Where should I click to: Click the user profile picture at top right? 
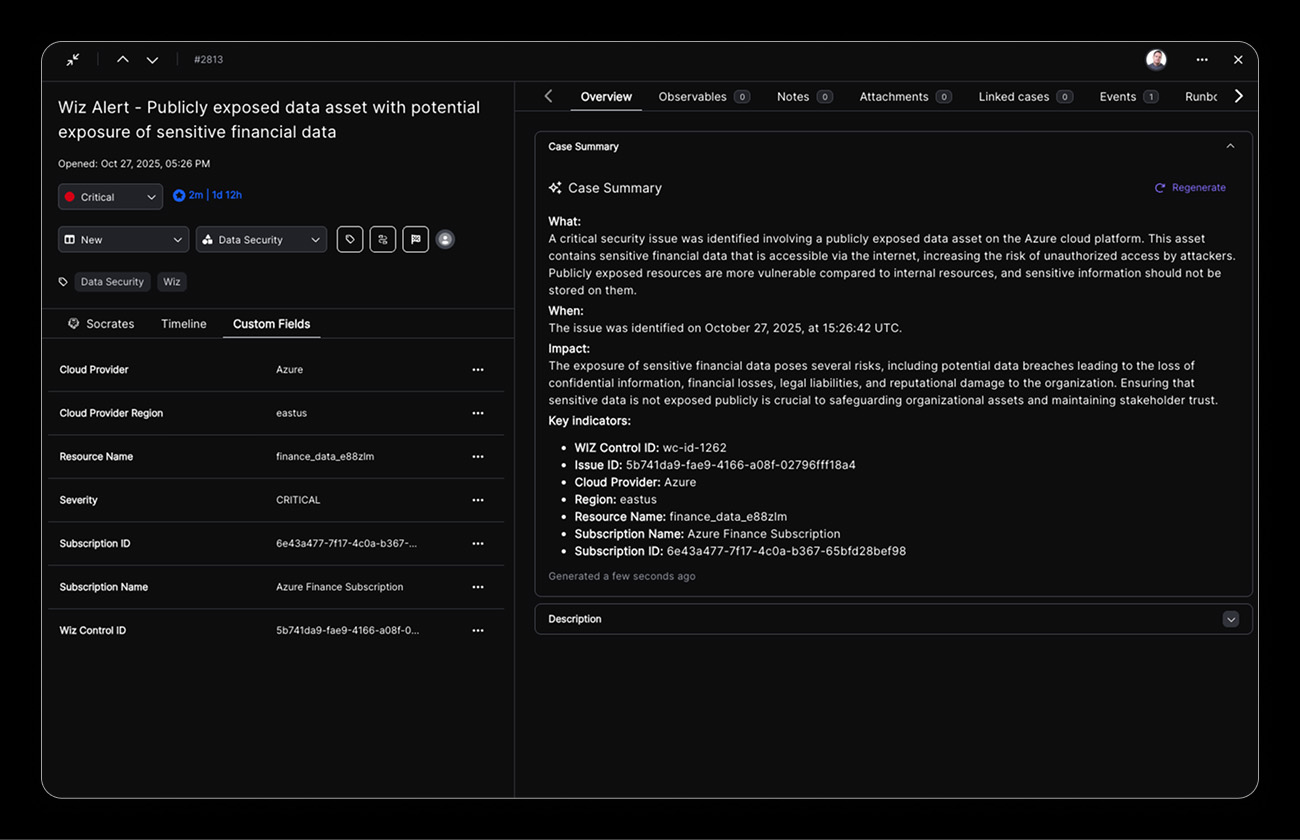(1156, 60)
